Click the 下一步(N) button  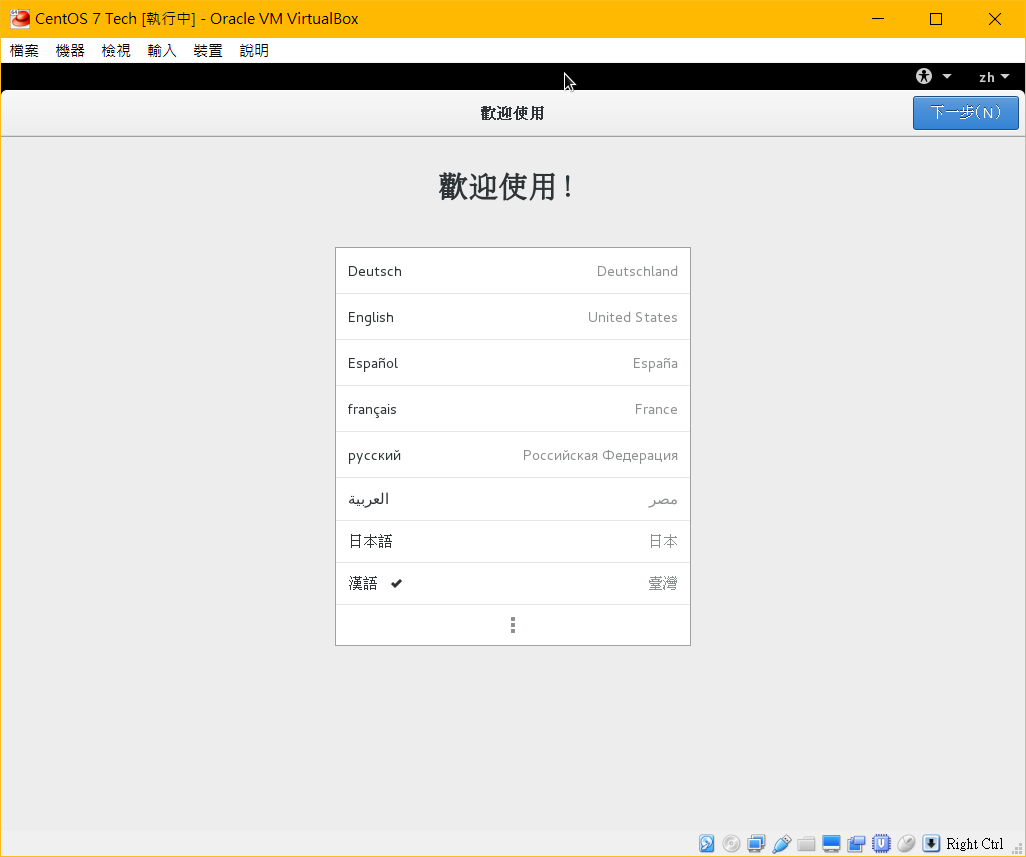click(x=965, y=113)
